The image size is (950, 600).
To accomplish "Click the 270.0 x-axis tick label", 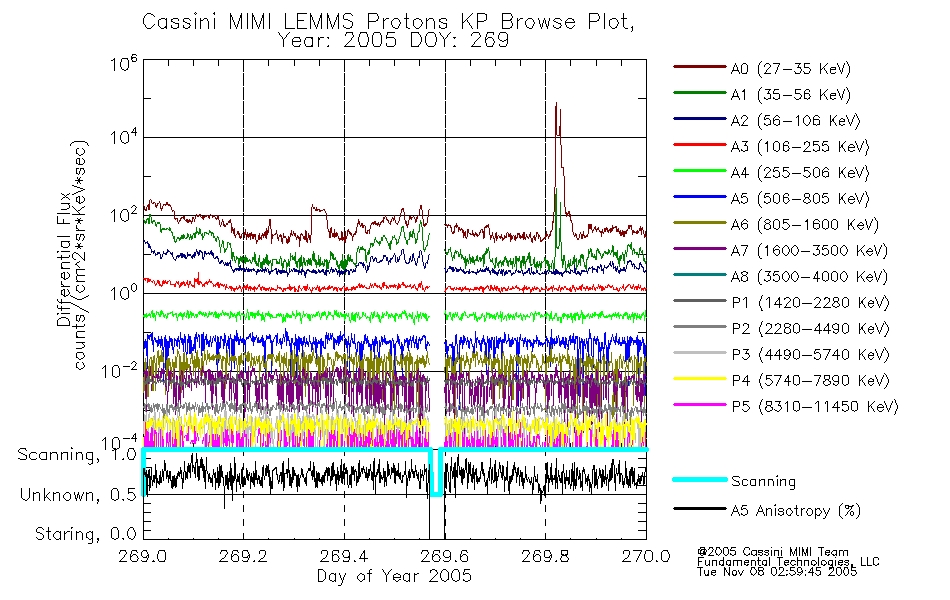I will click(x=646, y=556).
